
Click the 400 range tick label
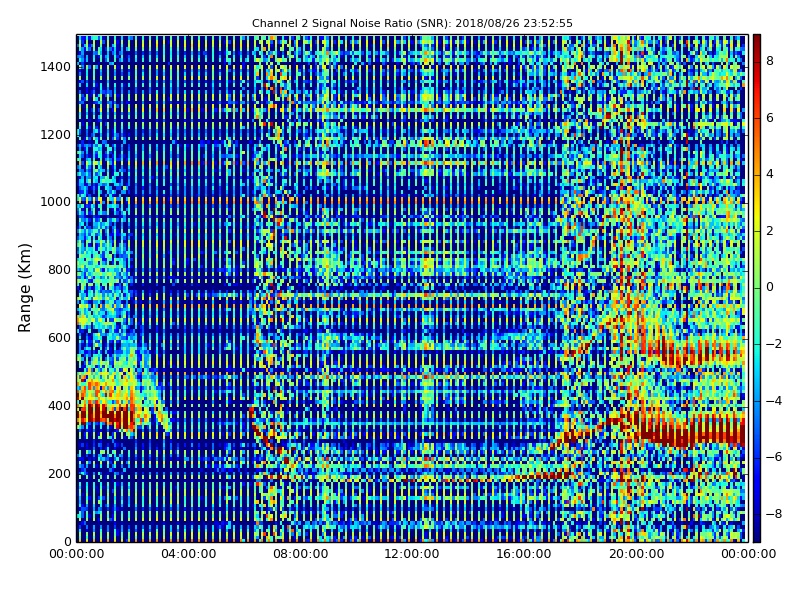pyautogui.click(x=59, y=406)
